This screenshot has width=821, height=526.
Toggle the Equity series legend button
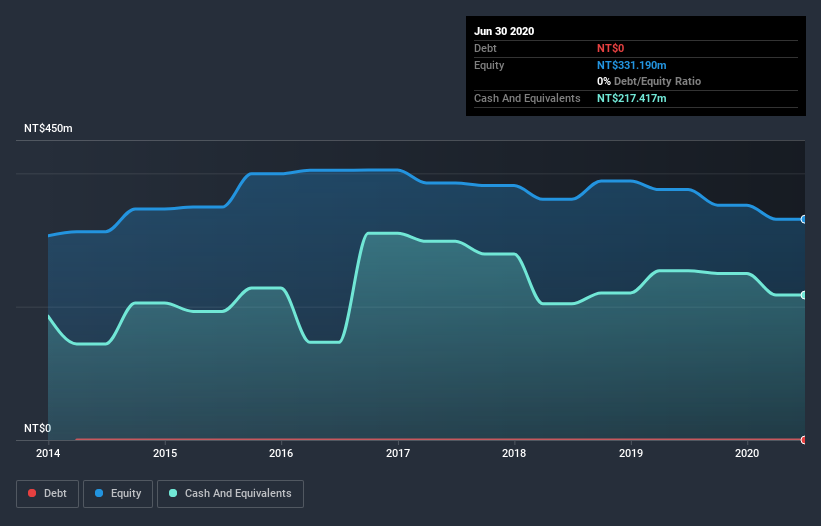118,494
